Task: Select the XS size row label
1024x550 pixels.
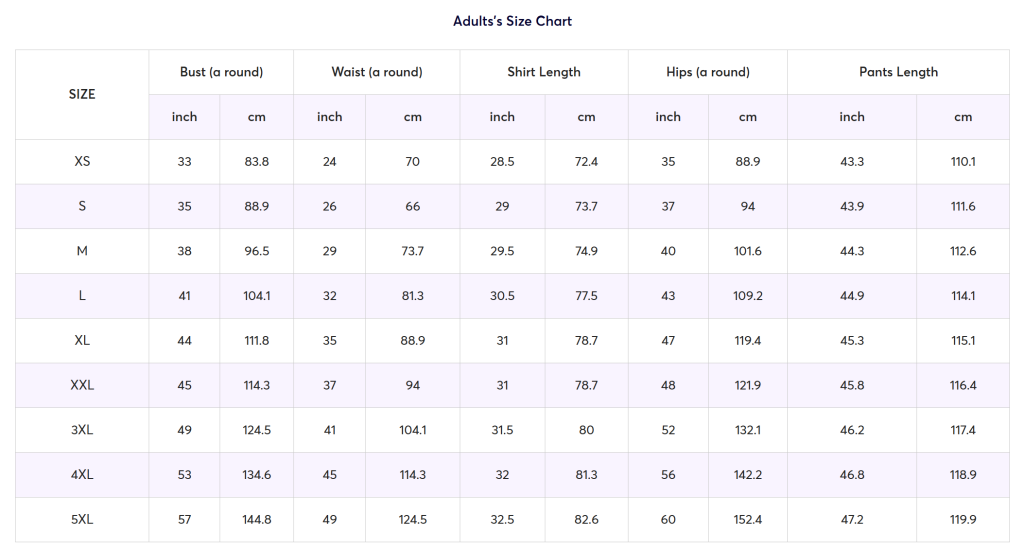Action: (x=82, y=161)
